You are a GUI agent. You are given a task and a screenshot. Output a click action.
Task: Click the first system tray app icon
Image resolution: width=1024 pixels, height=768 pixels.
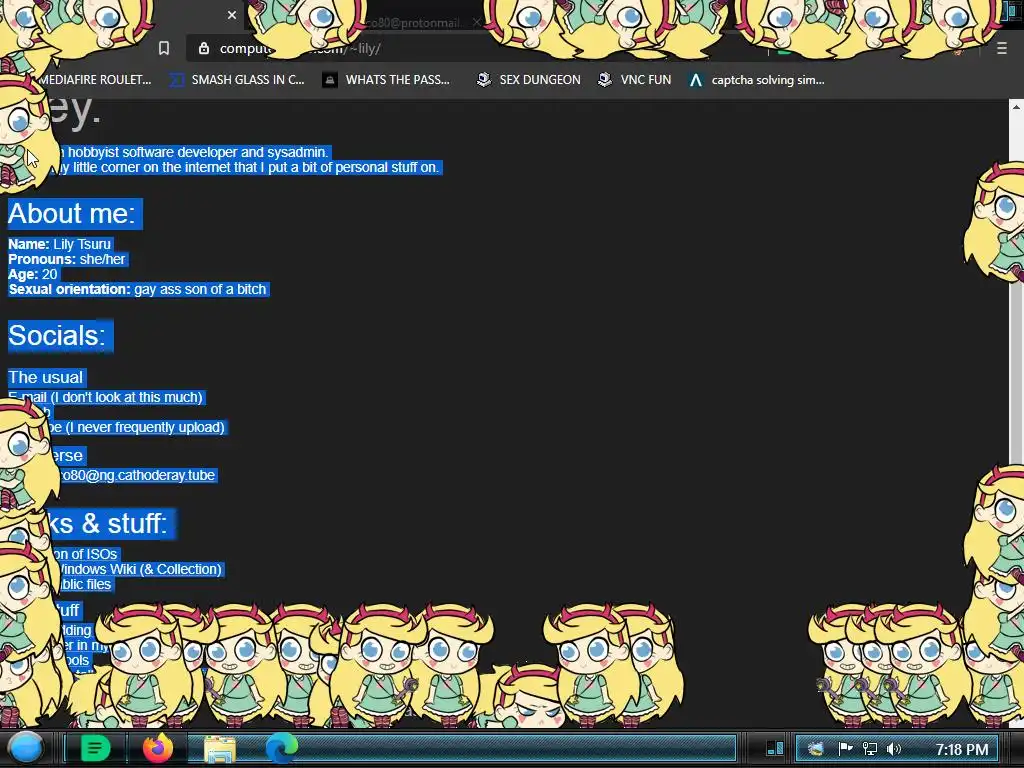[x=816, y=748]
